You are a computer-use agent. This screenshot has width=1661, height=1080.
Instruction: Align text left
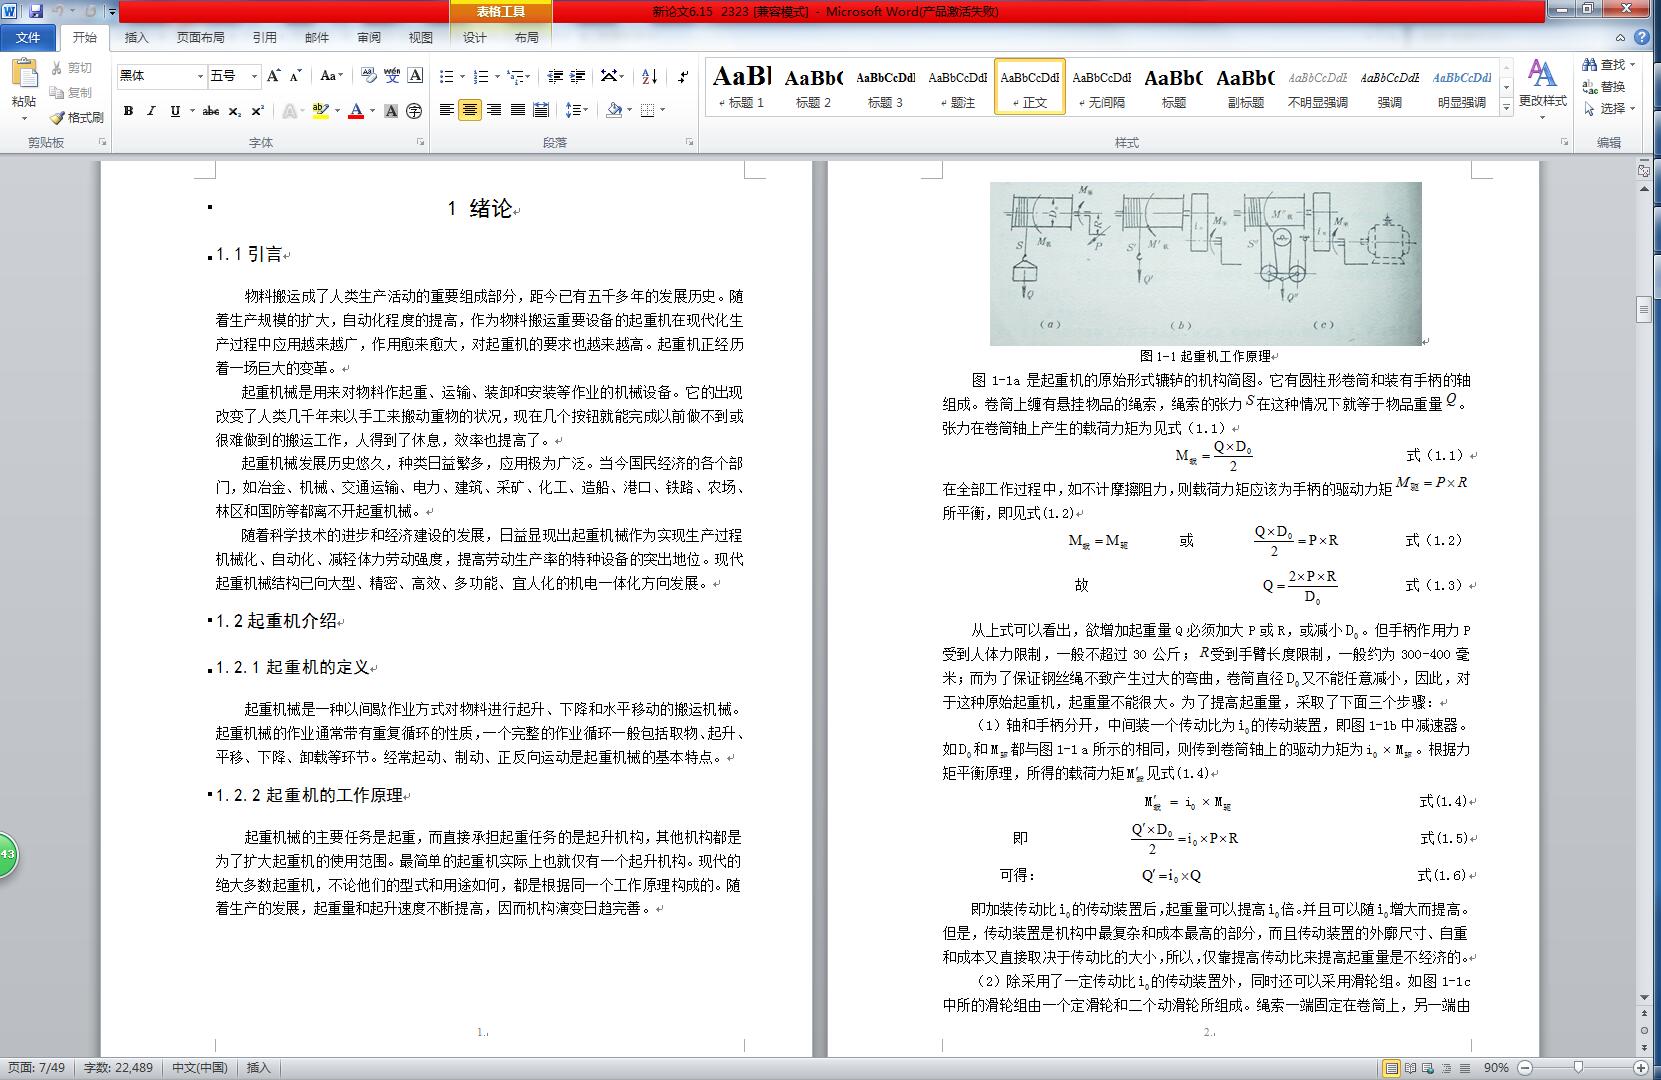pyautogui.click(x=447, y=110)
